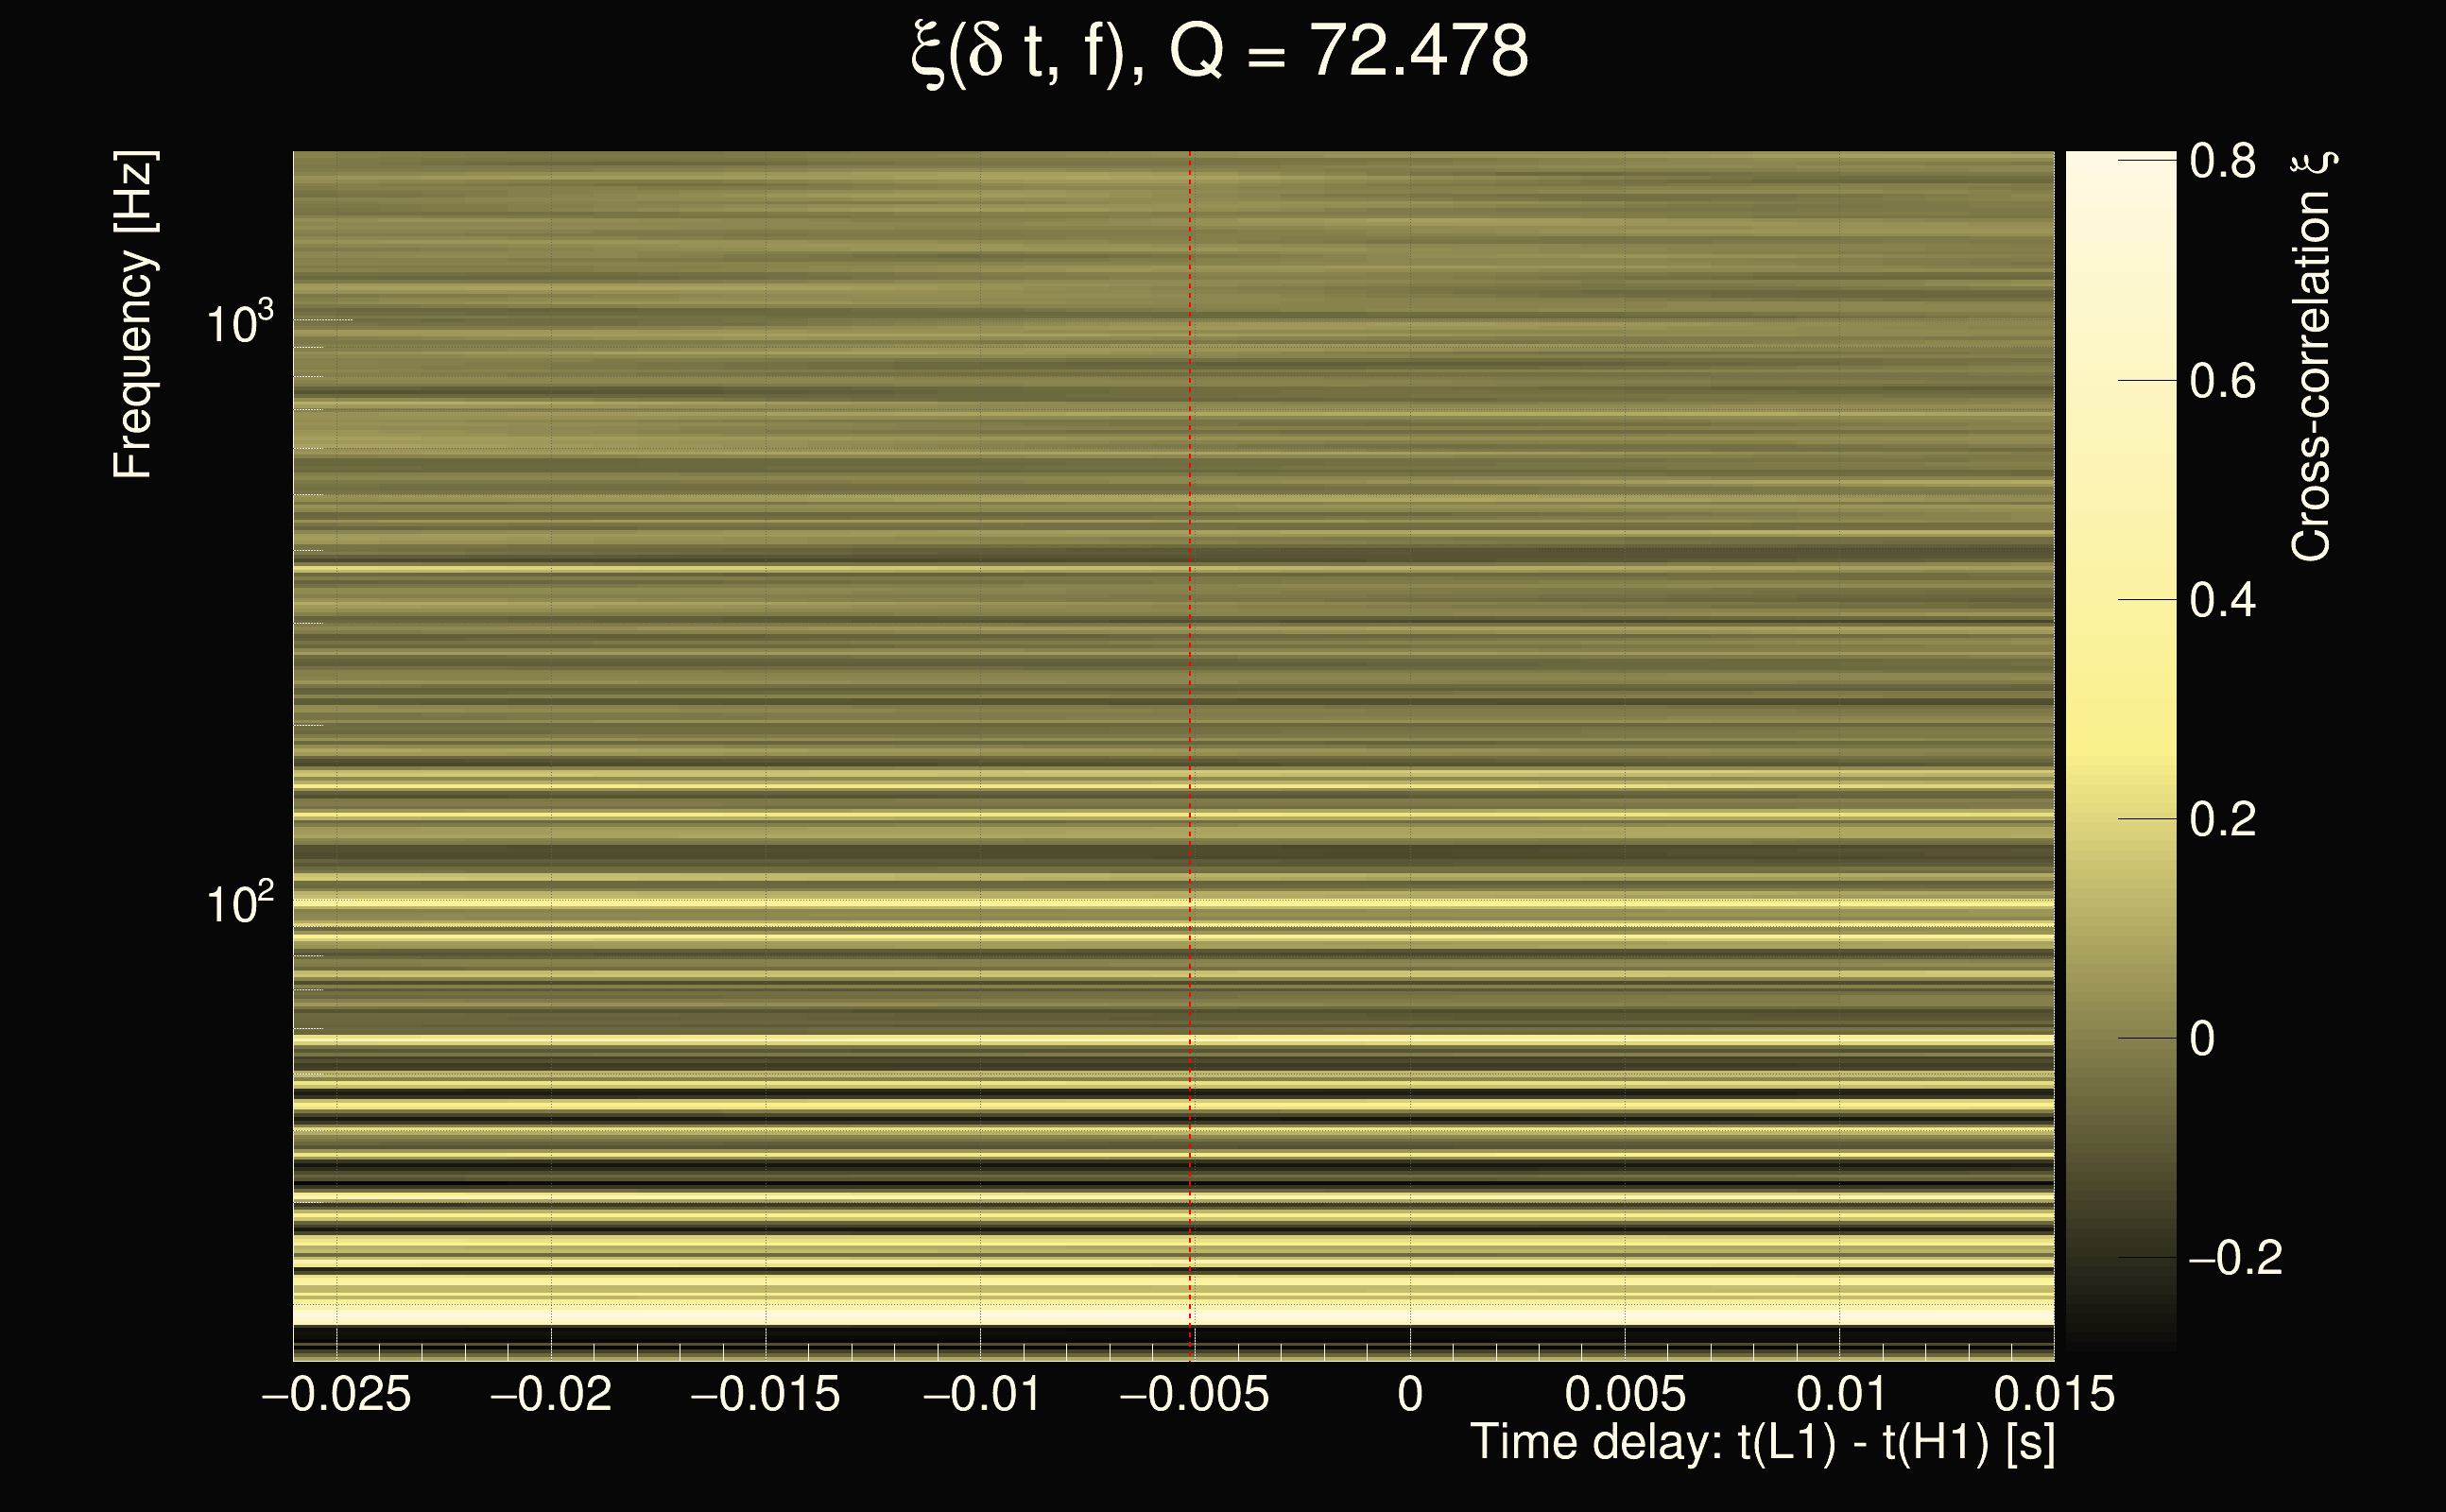
Task: Click the 10³ frequency tick label
Action: pos(239,323)
